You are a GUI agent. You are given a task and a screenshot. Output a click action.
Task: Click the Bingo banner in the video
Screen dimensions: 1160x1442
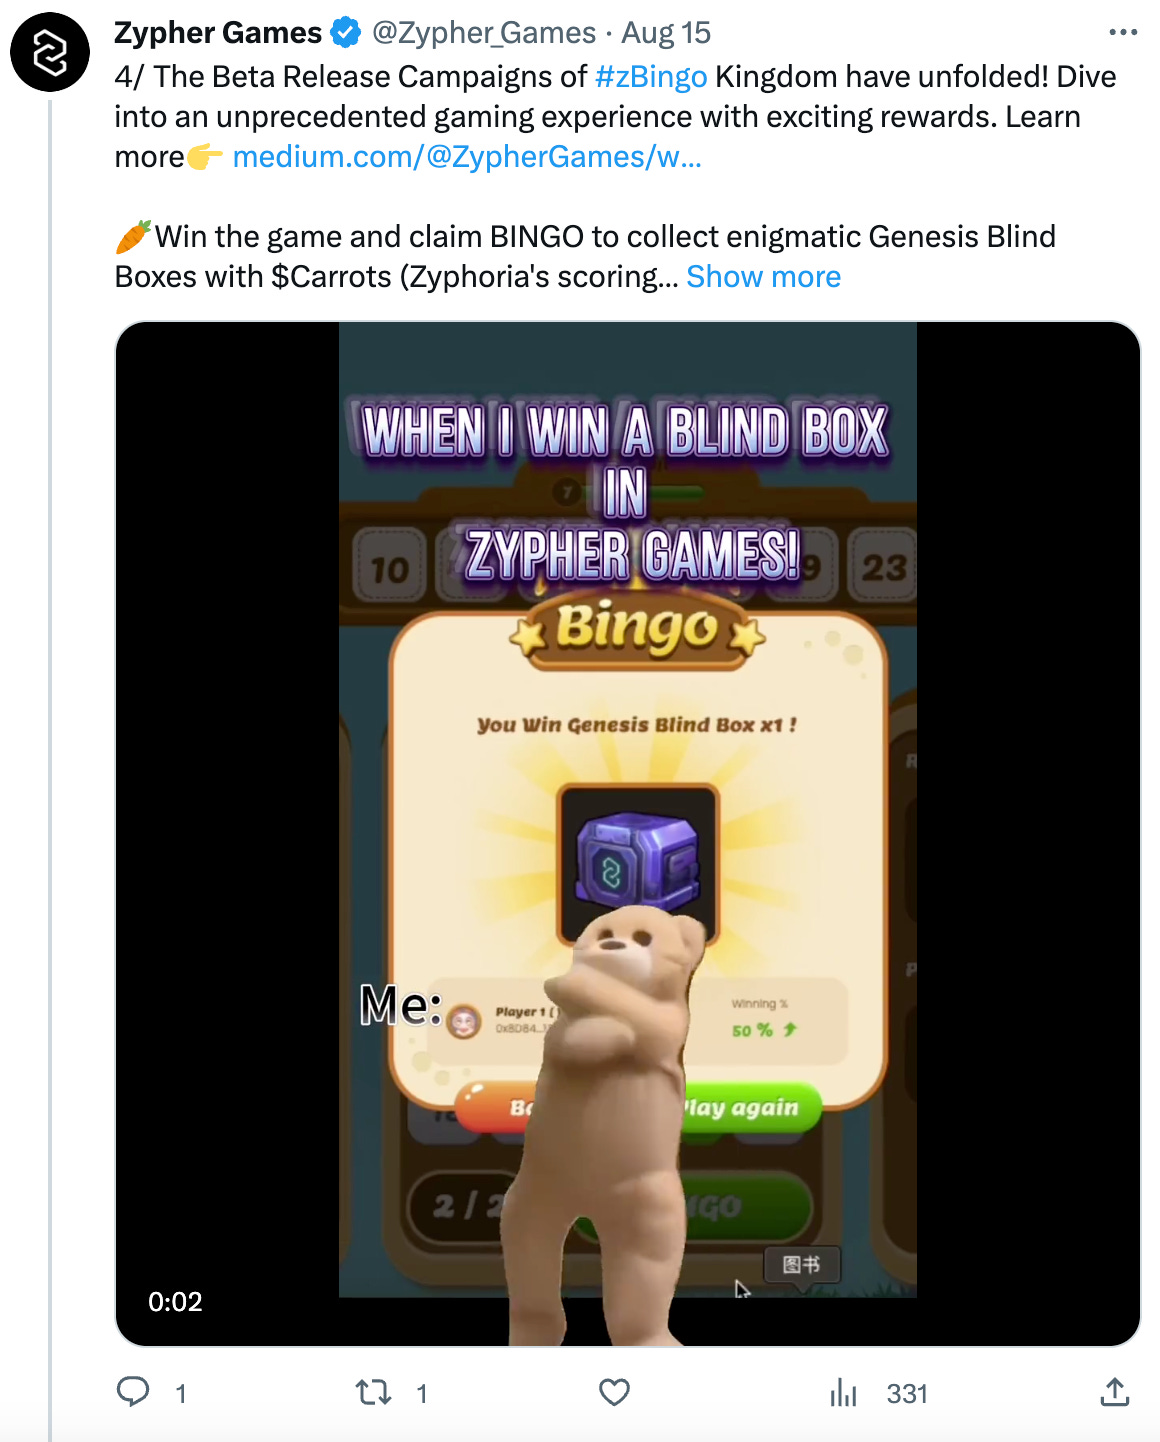637,628
